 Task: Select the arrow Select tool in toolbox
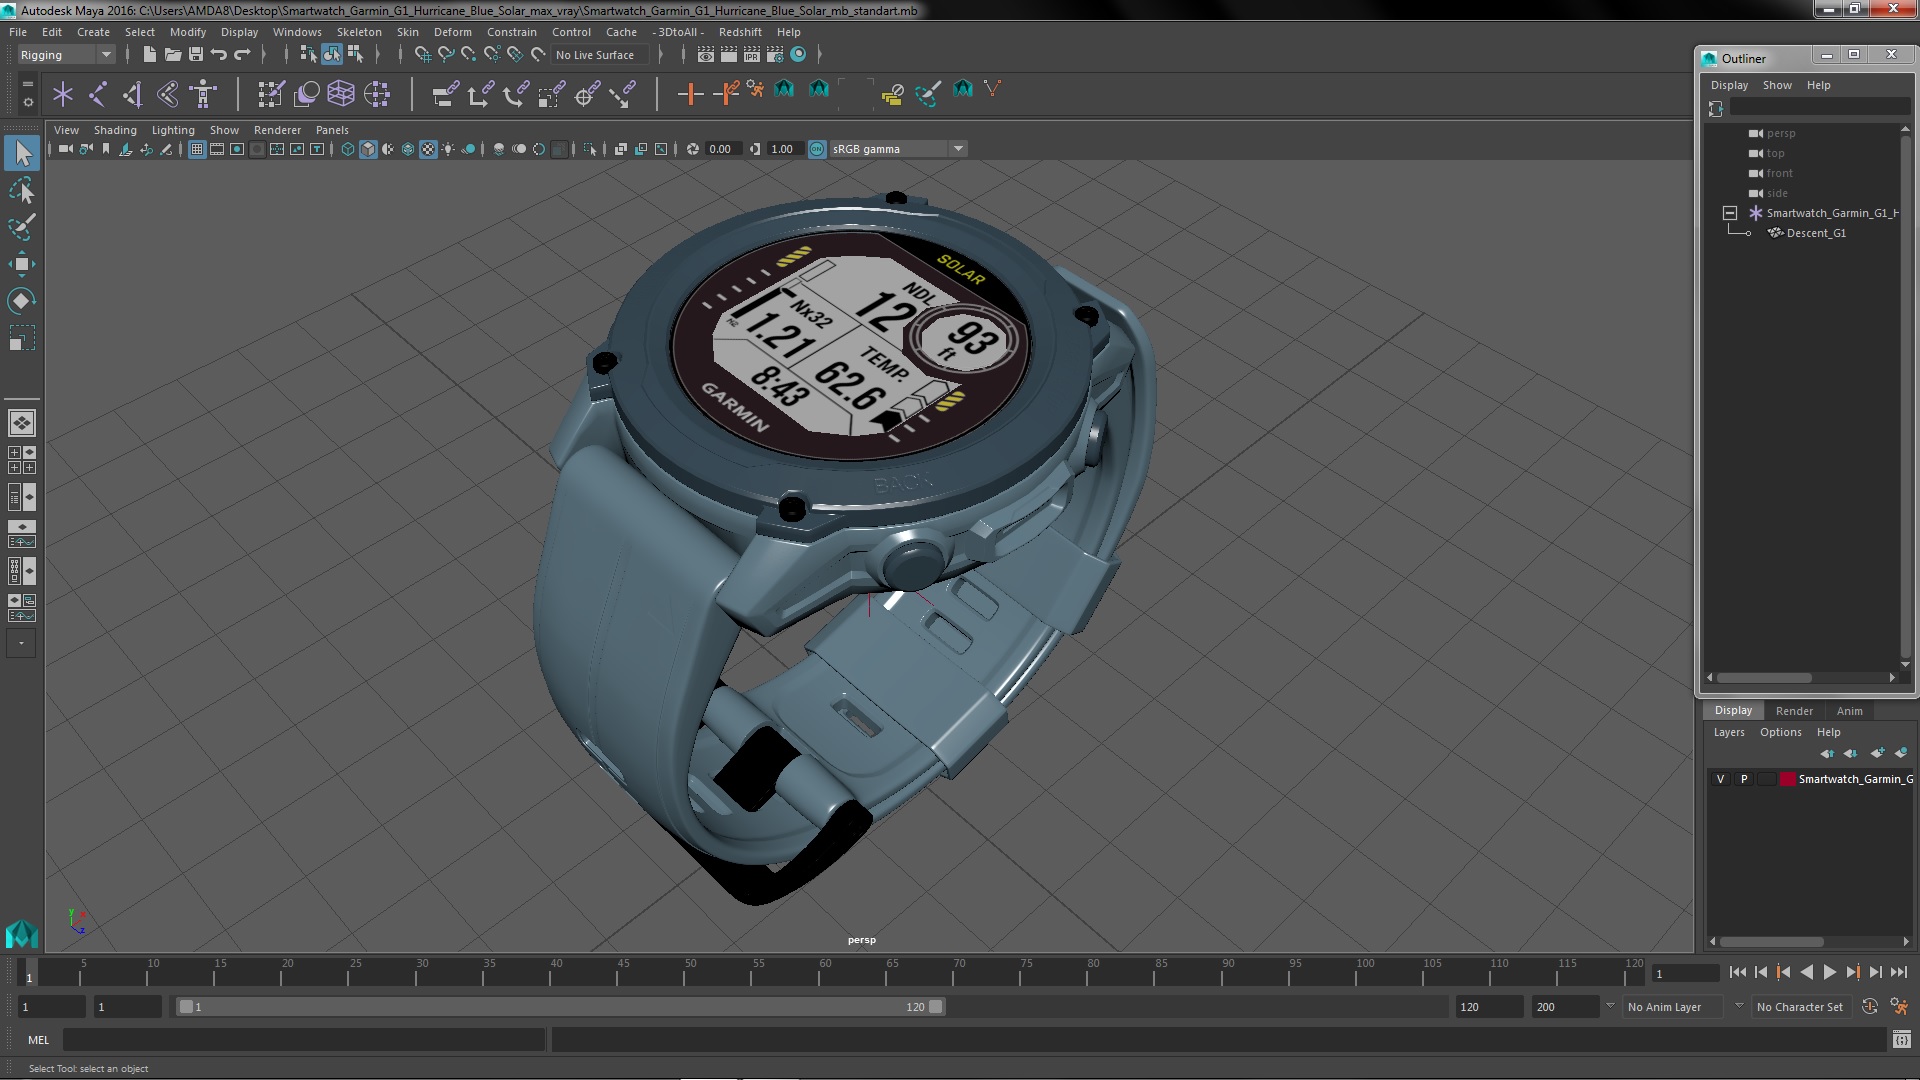[22, 153]
